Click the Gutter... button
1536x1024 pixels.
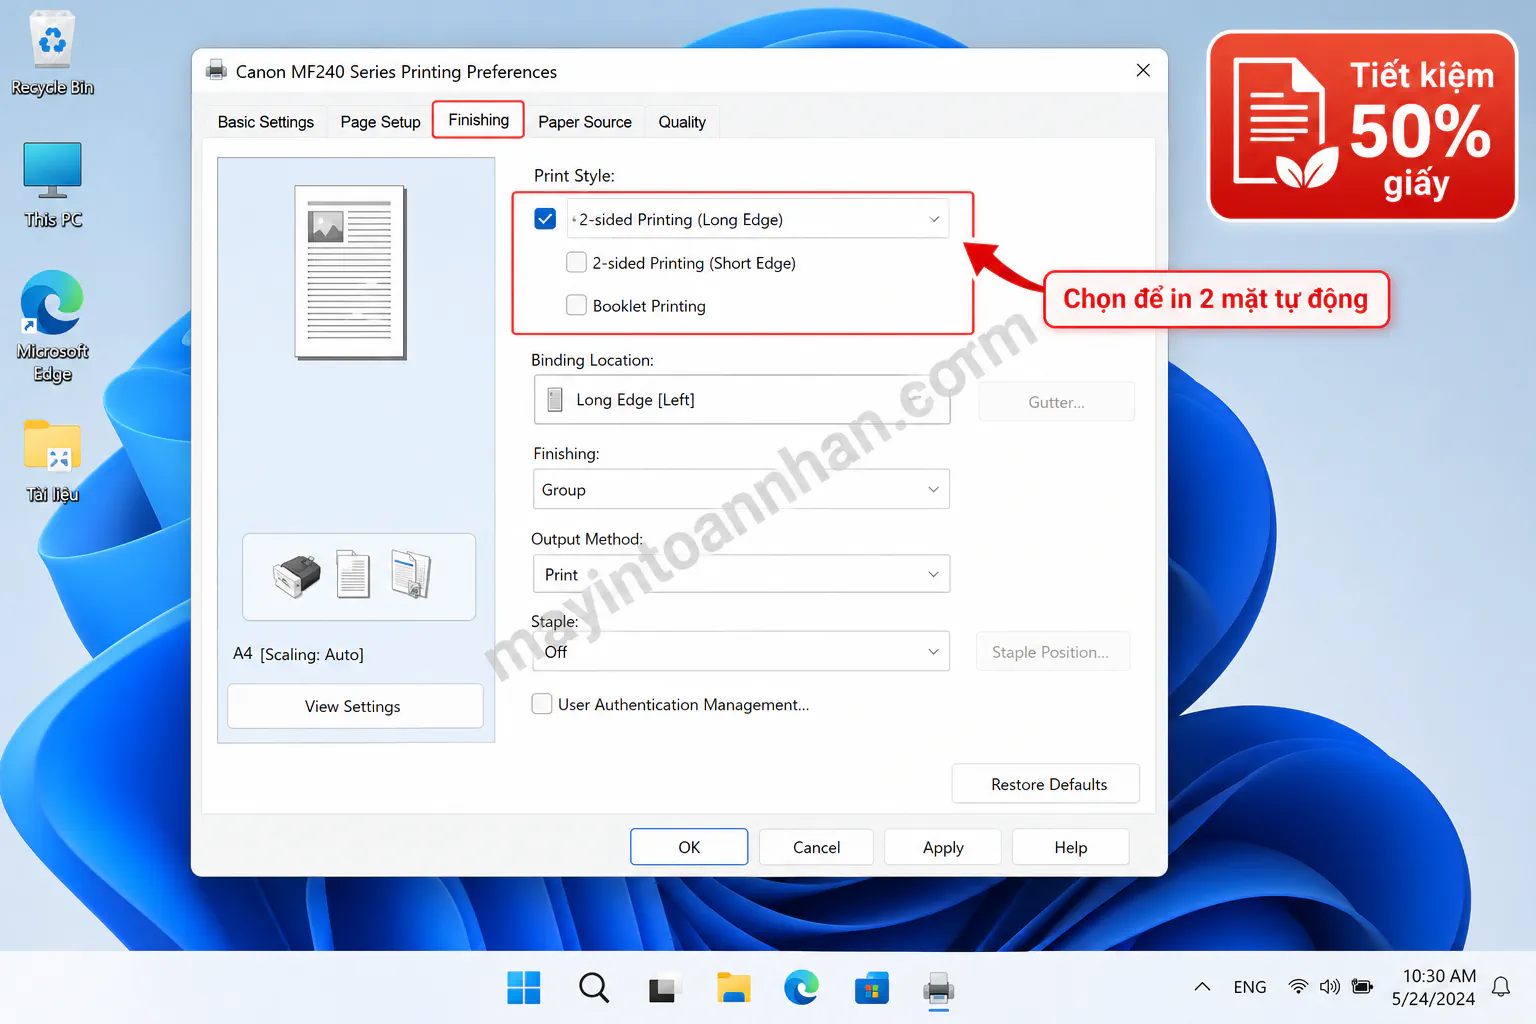[x=1056, y=402]
